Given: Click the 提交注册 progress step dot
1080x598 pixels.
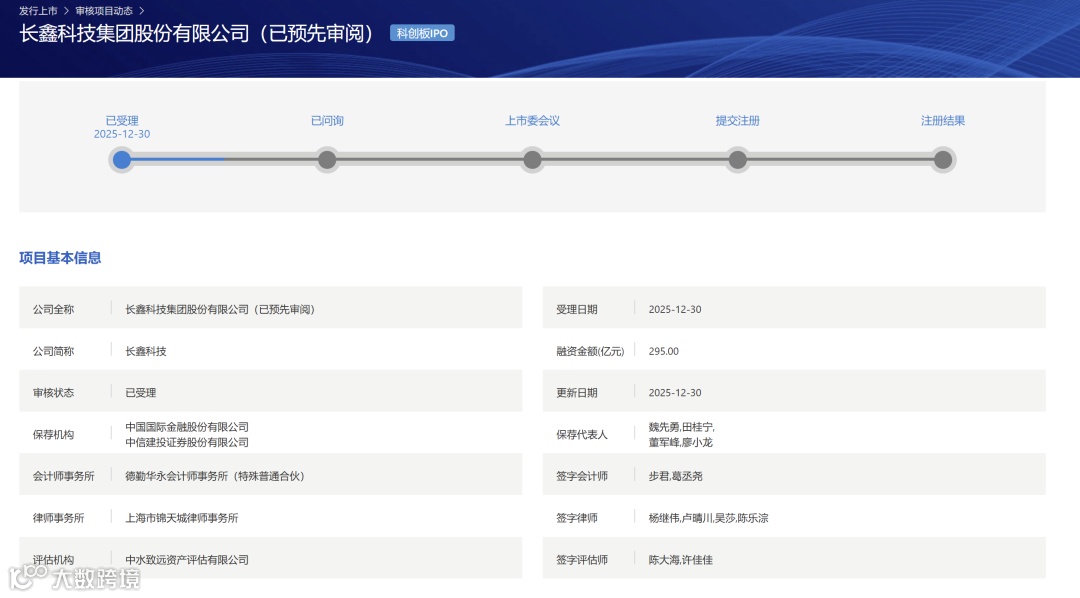Looking at the screenshot, I should pyautogui.click(x=738, y=160).
